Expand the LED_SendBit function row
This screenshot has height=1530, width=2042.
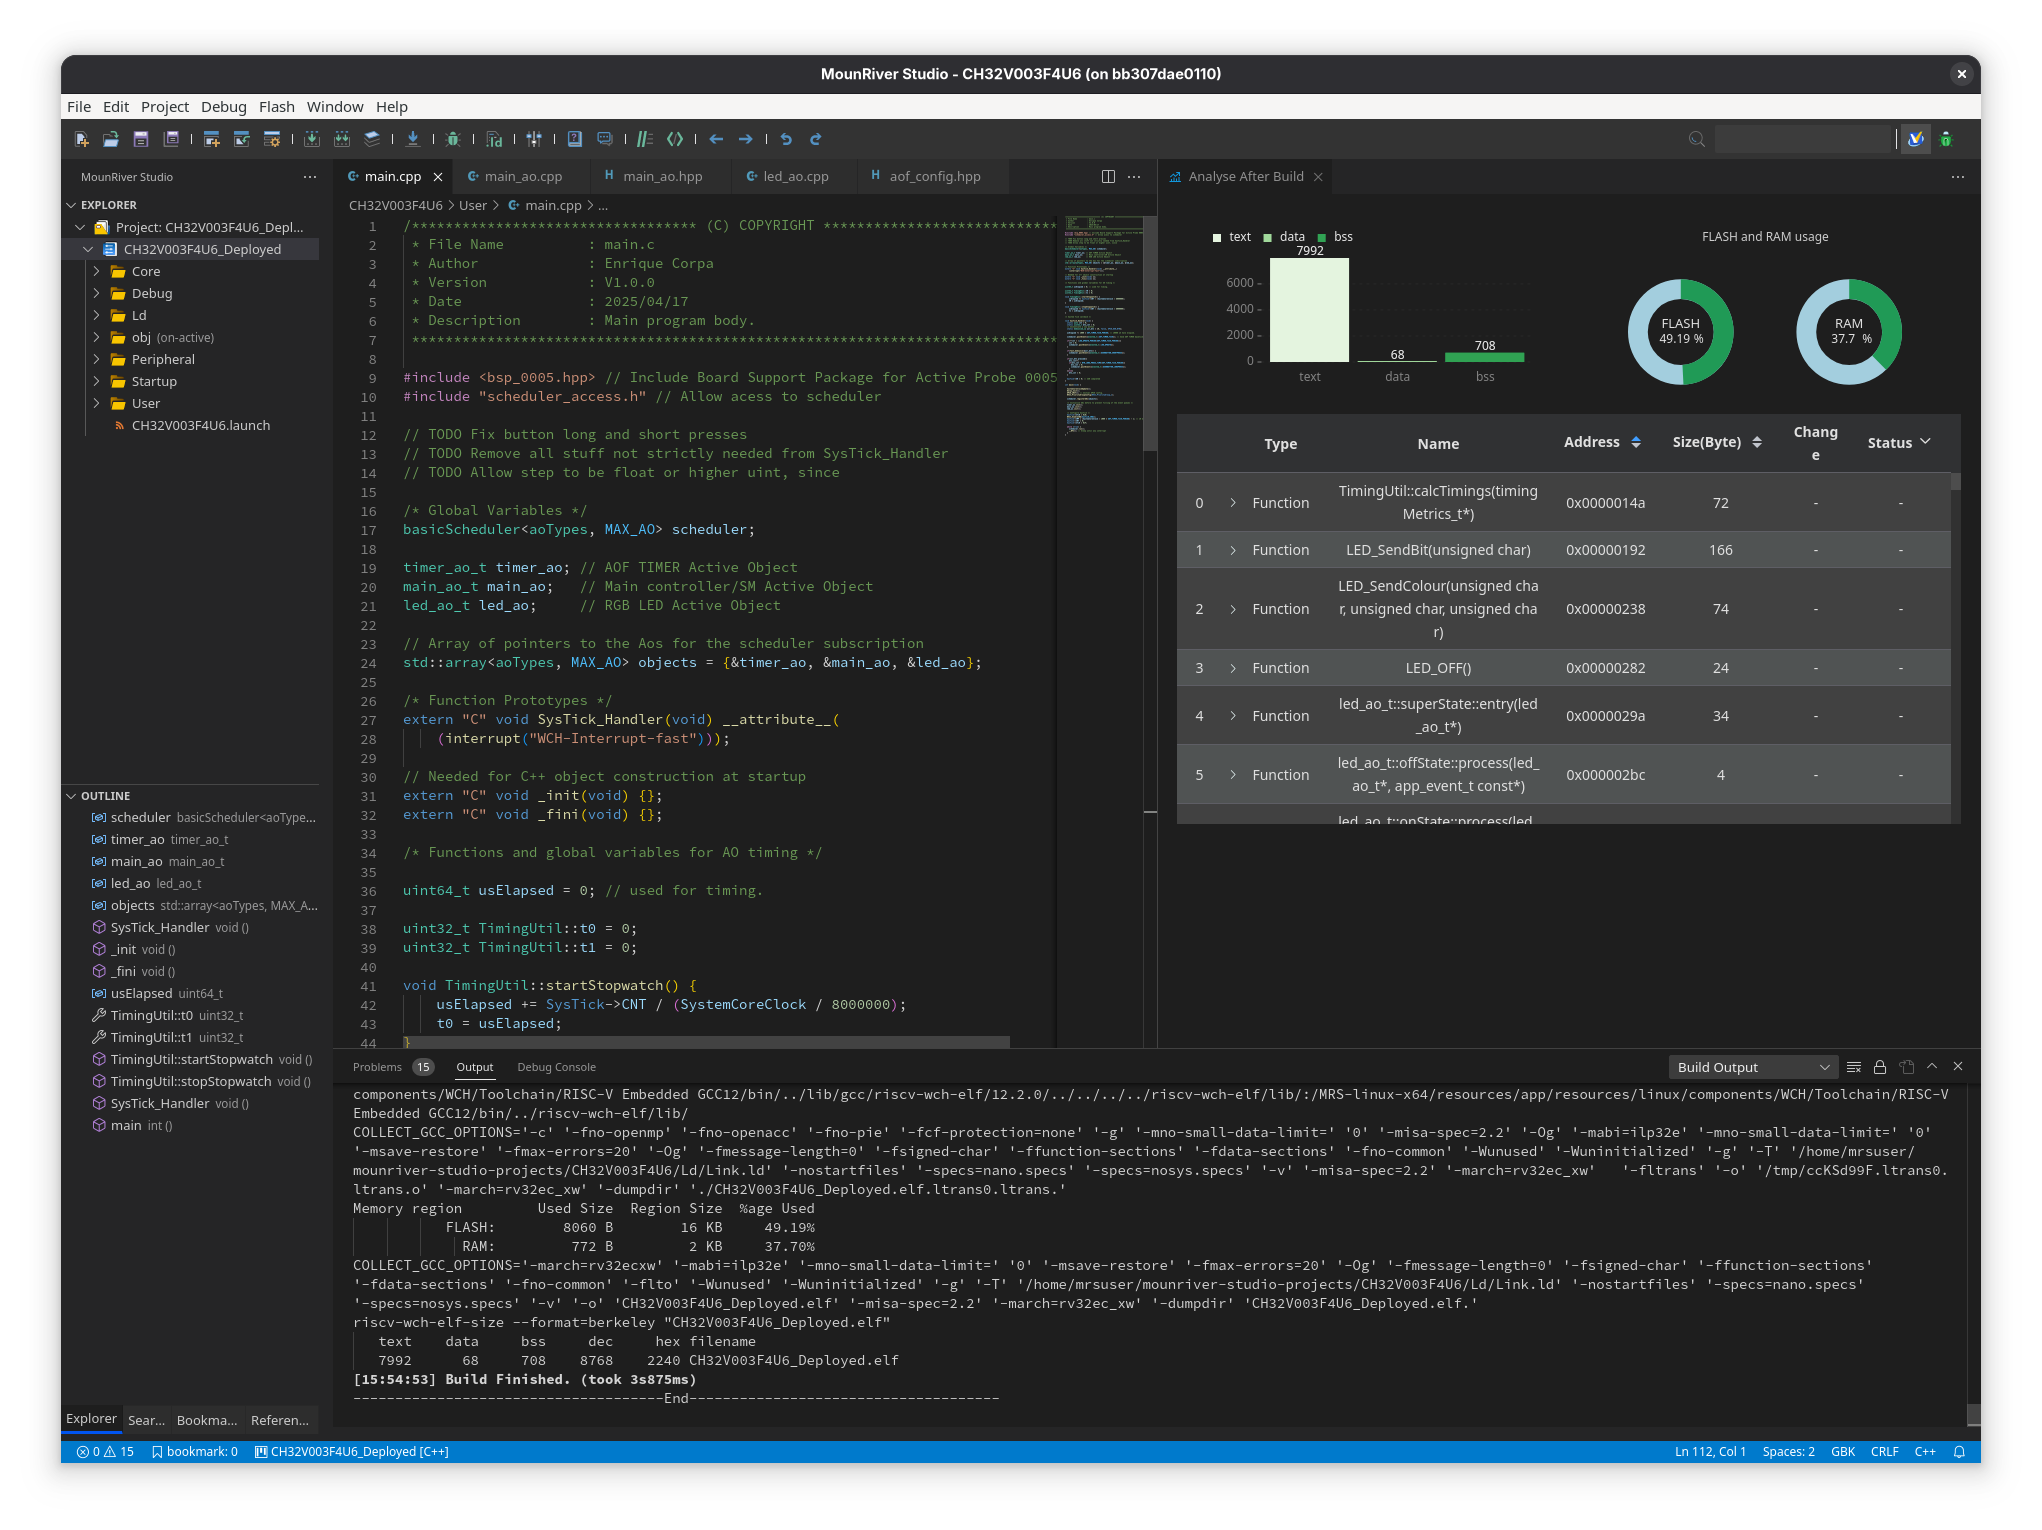point(1234,550)
